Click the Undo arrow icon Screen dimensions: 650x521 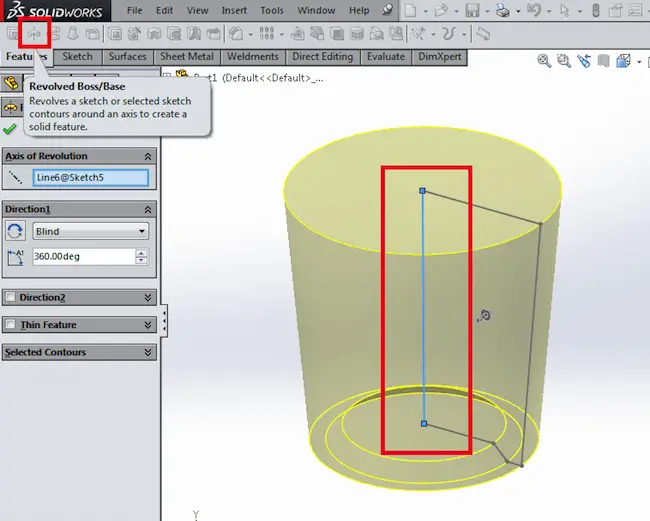(x=534, y=10)
